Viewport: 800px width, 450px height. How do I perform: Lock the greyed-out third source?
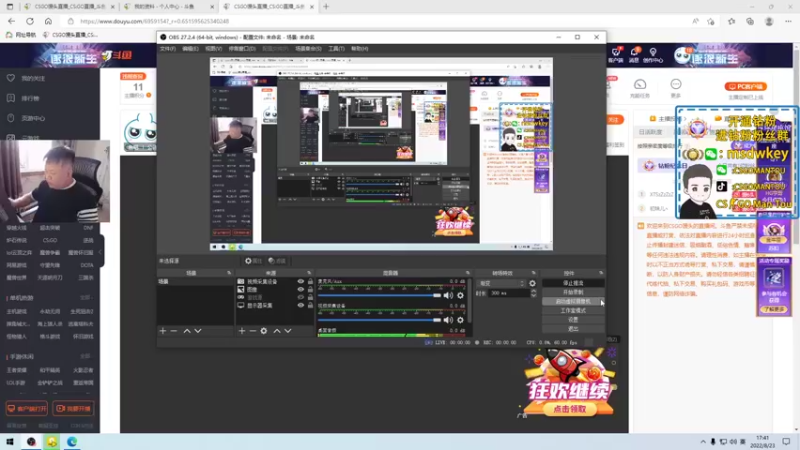(310, 297)
